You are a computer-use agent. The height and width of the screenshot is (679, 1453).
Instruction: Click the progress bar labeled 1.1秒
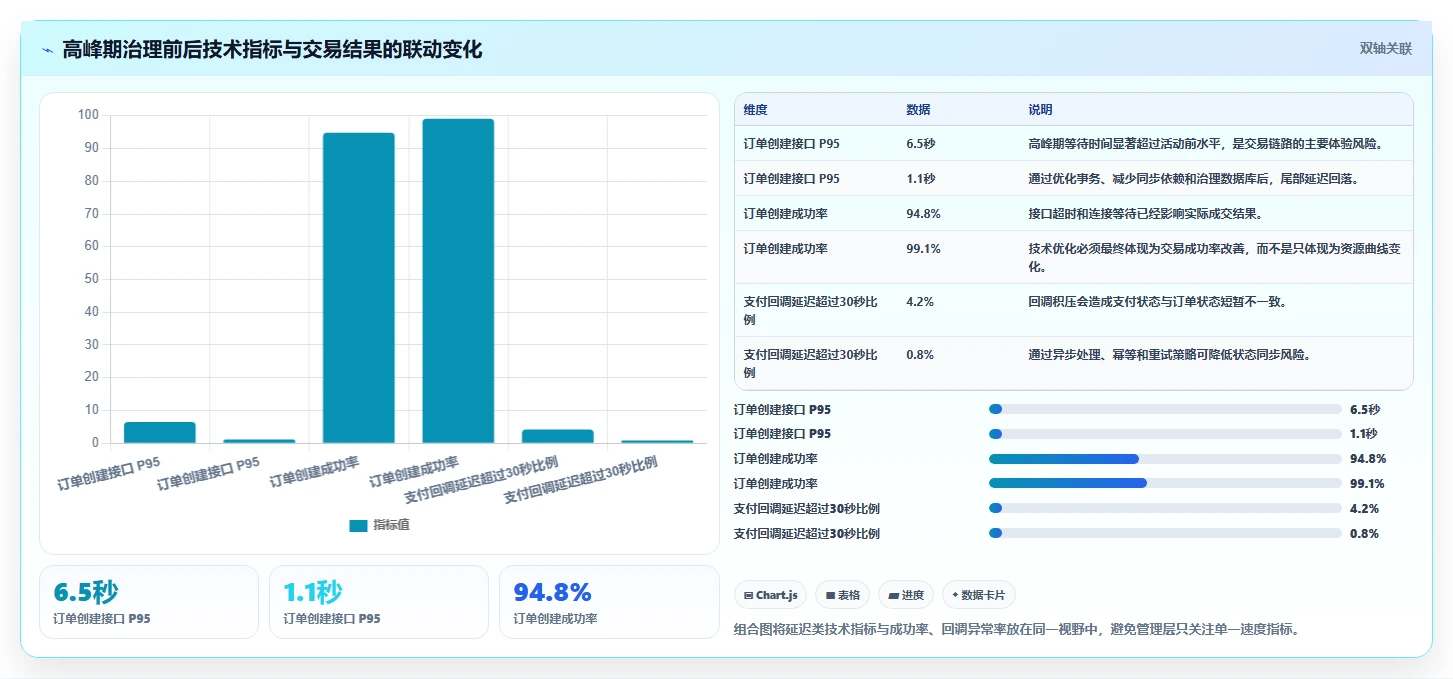pyautogui.click(x=1165, y=434)
